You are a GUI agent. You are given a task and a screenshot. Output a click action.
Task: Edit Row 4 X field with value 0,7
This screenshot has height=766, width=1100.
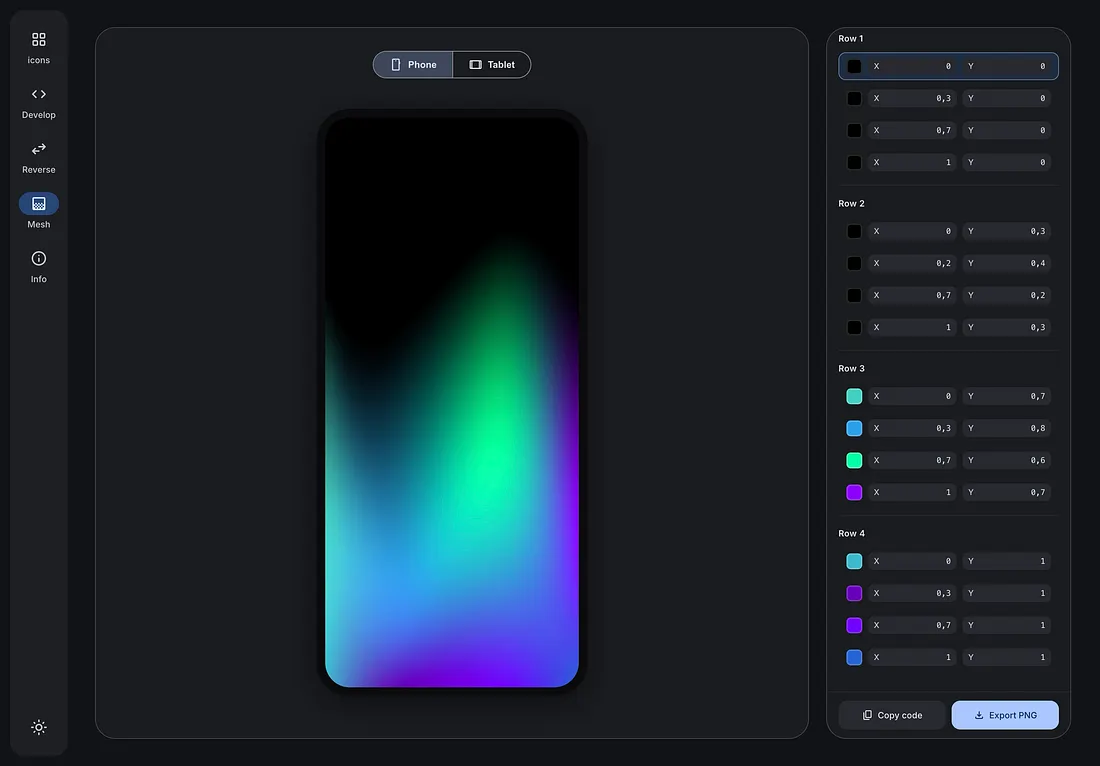click(x=912, y=625)
